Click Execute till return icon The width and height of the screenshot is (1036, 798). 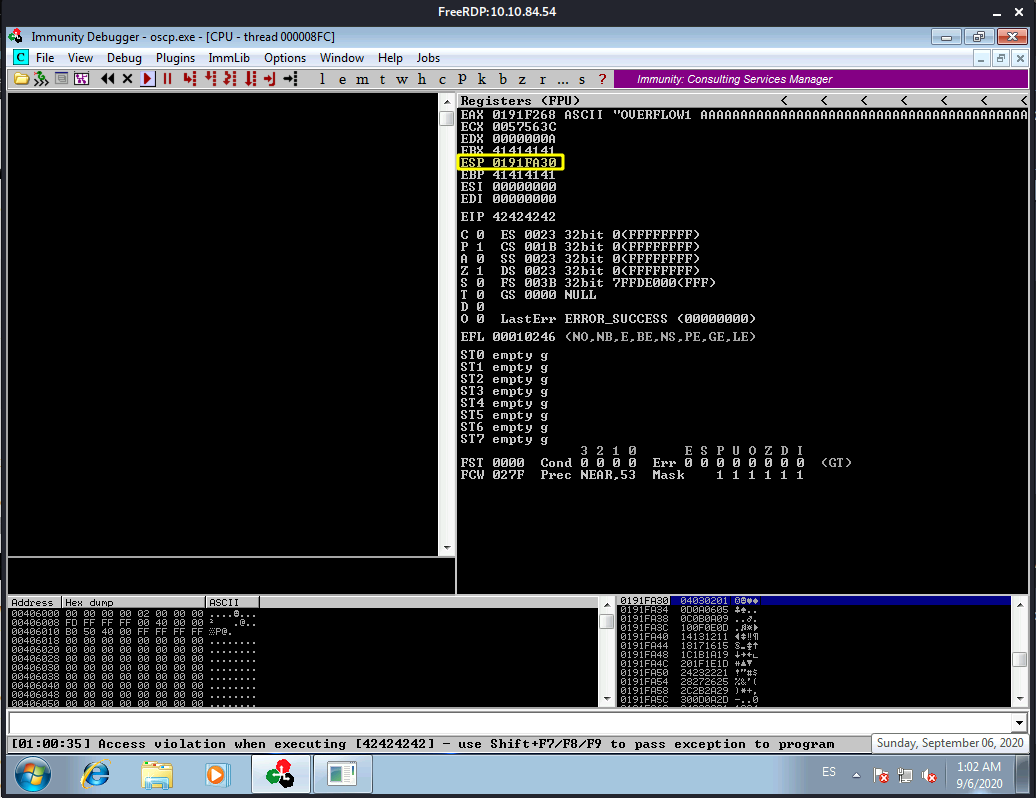click(270, 79)
